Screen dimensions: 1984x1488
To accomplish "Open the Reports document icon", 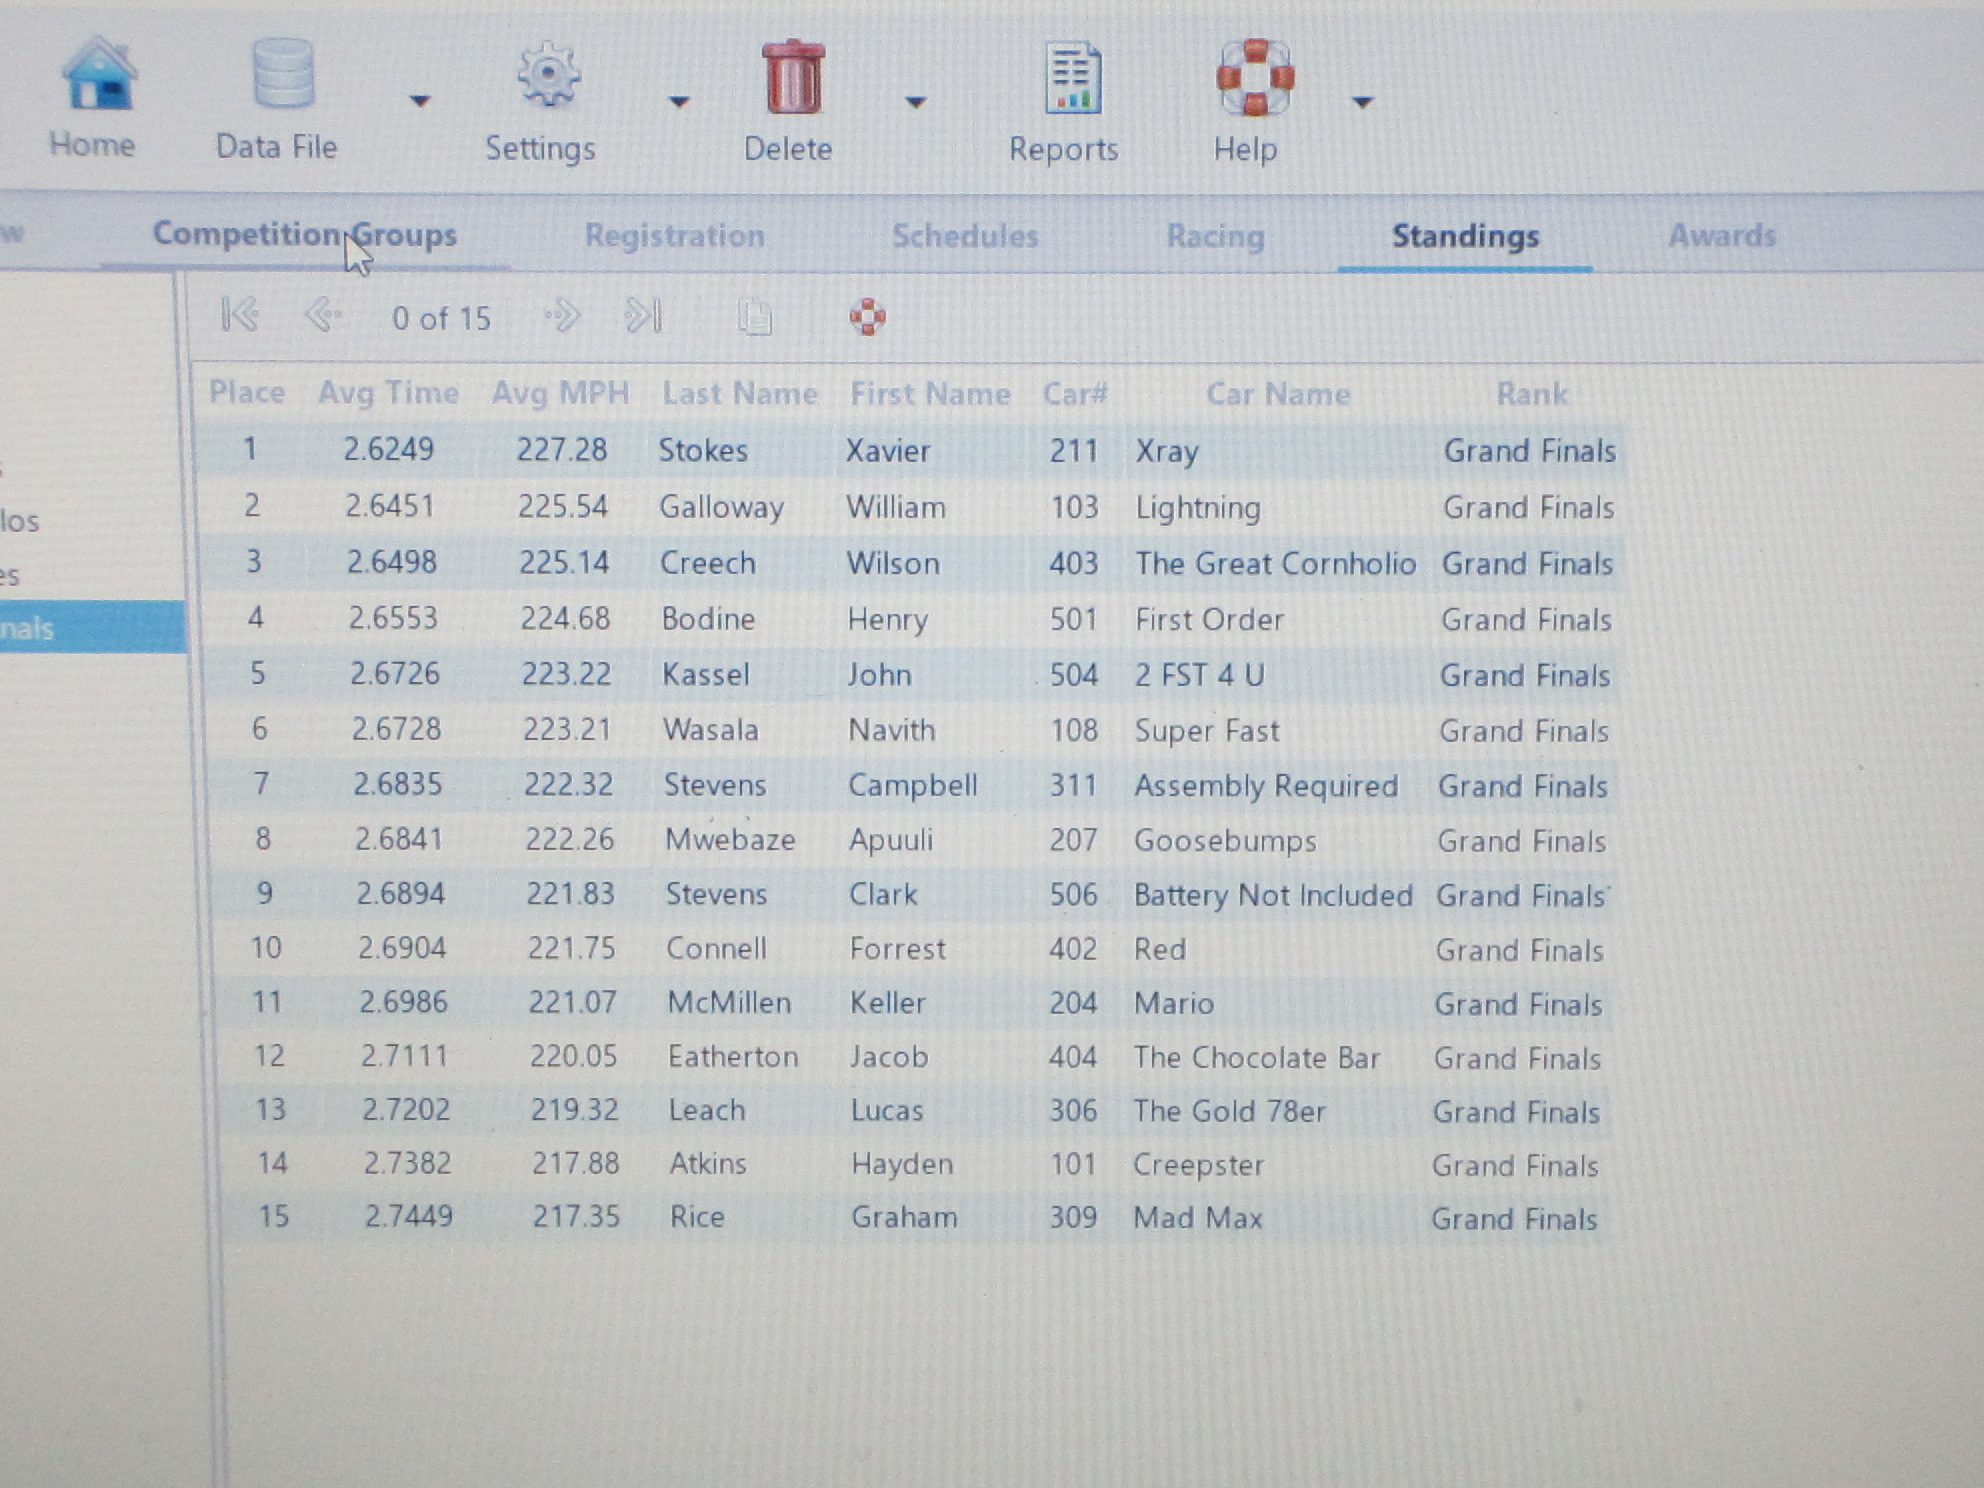I will pos(1071,79).
